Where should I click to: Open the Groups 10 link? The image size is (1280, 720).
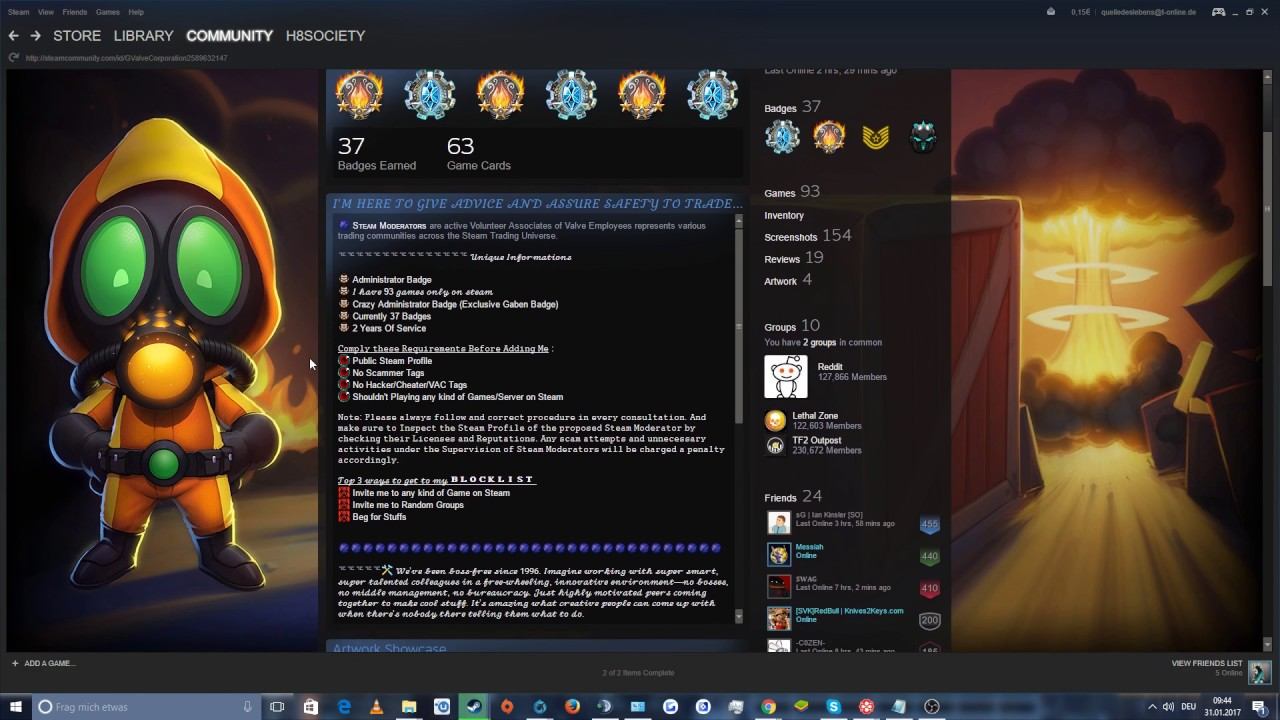(792, 326)
